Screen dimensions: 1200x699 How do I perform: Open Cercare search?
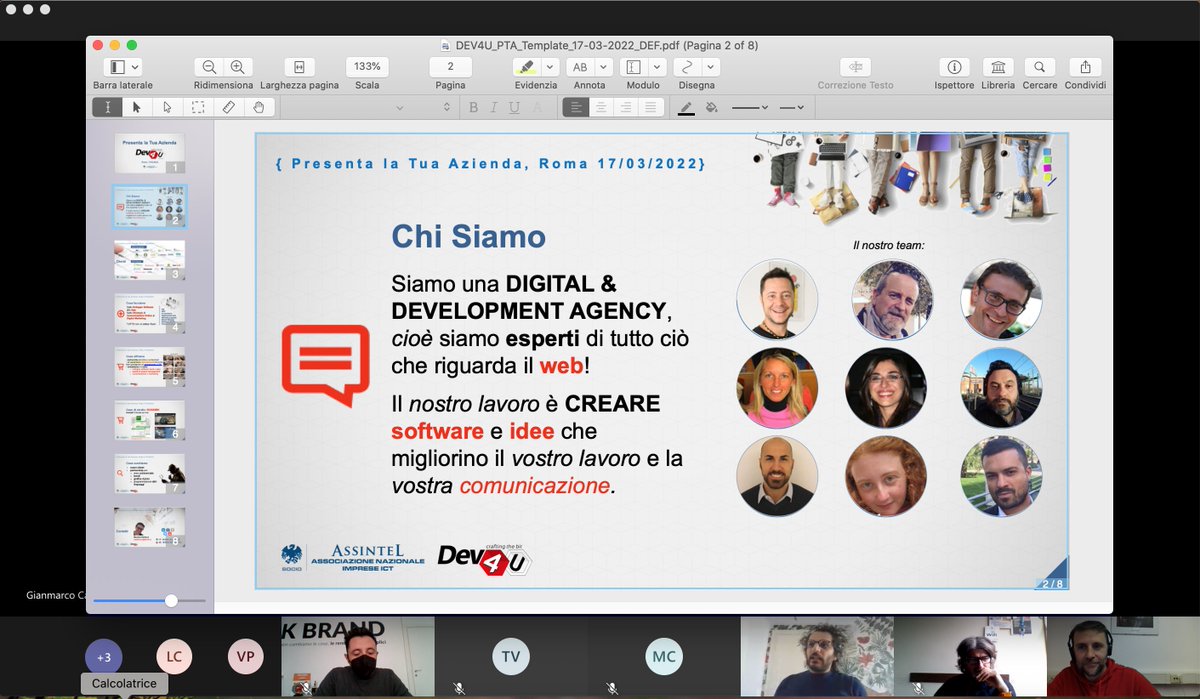click(x=1040, y=67)
